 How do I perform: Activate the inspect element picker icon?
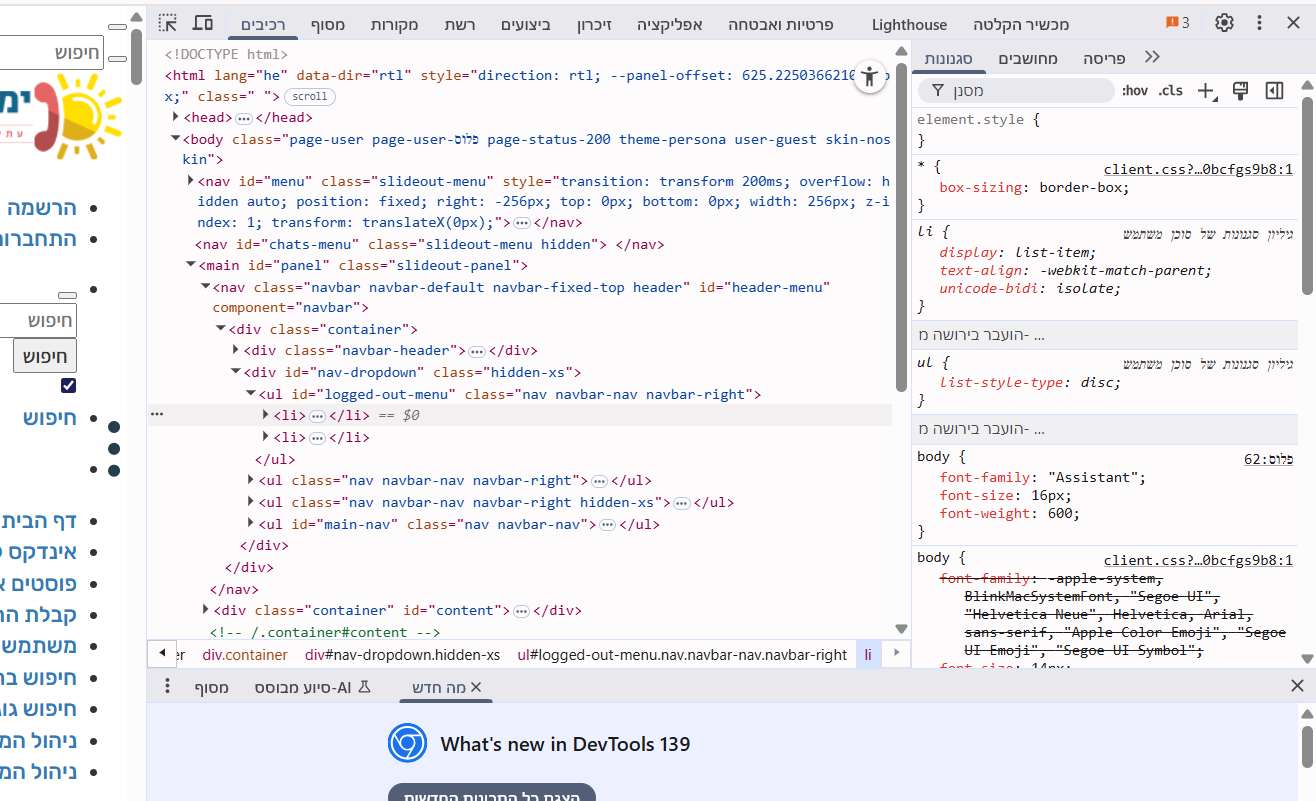click(168, 23)
